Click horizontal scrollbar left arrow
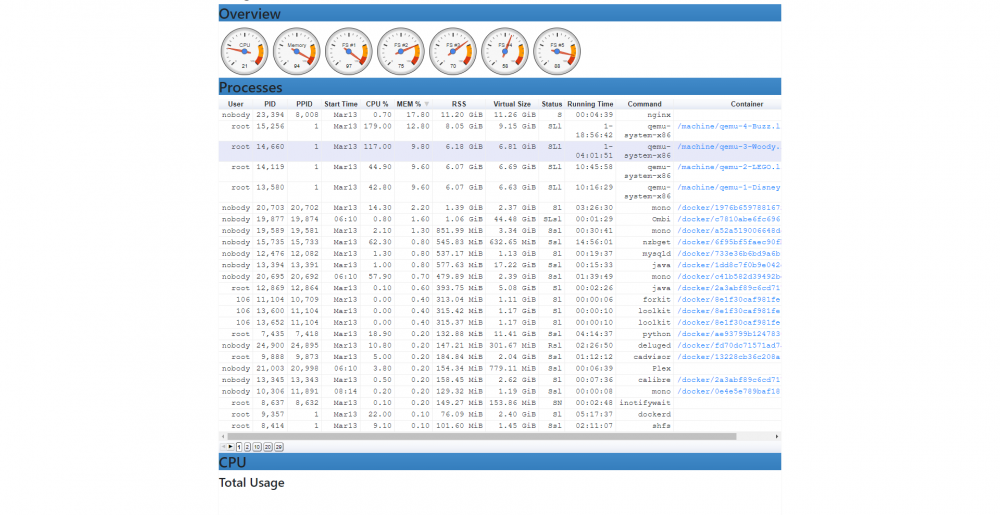Screen dimensions: 1000x515 [223, 437]
